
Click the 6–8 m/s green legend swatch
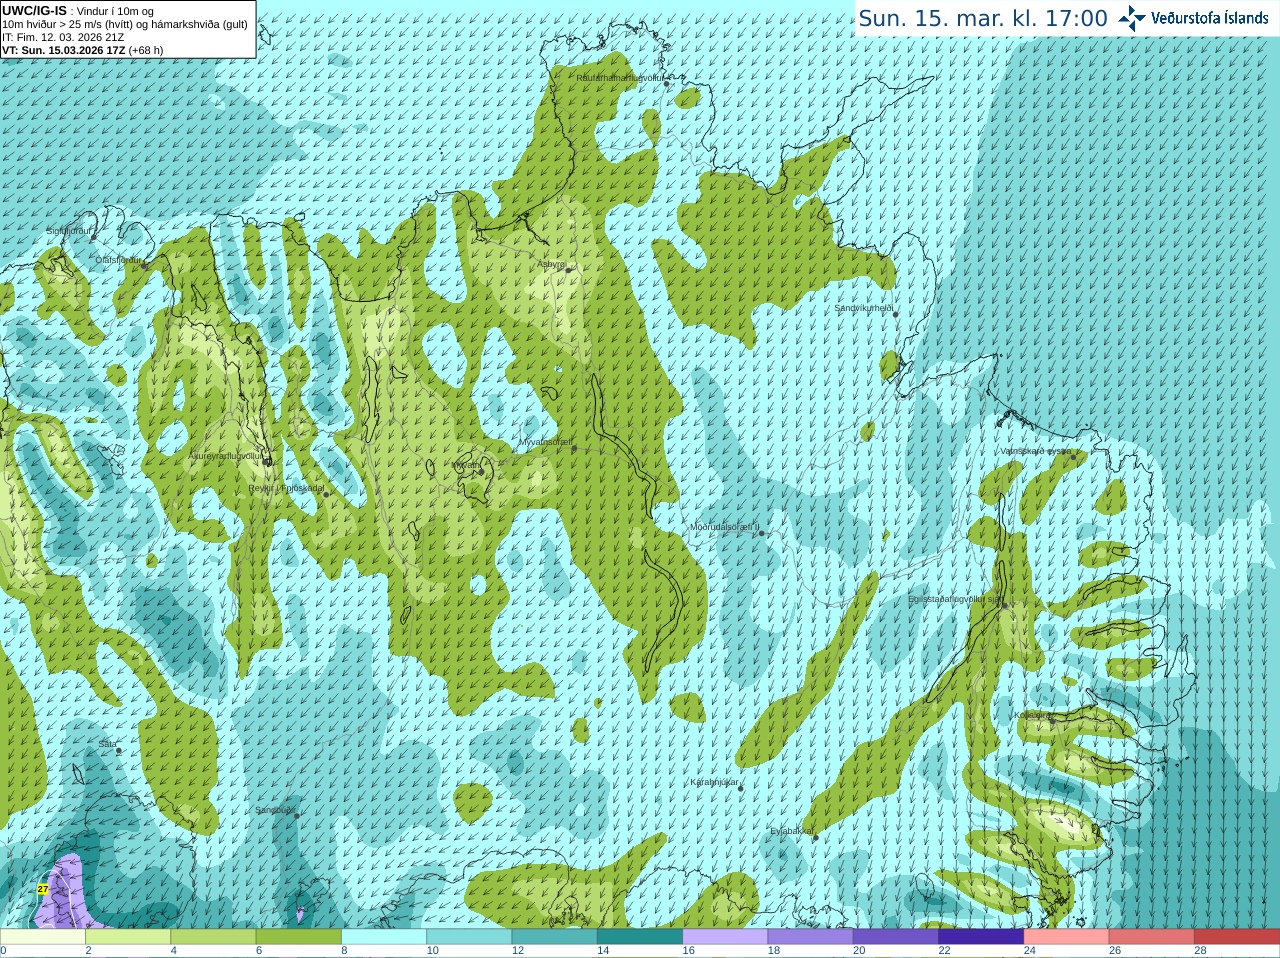[299, 937]
